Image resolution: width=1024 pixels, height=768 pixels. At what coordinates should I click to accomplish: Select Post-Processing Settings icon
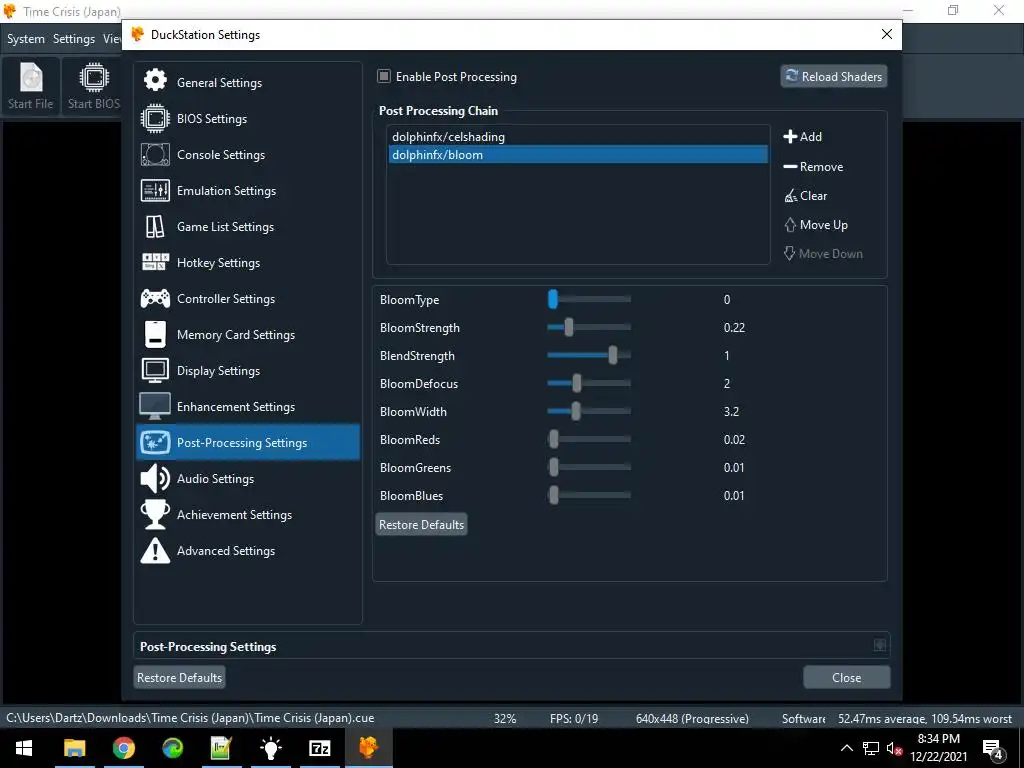[155, 442]
